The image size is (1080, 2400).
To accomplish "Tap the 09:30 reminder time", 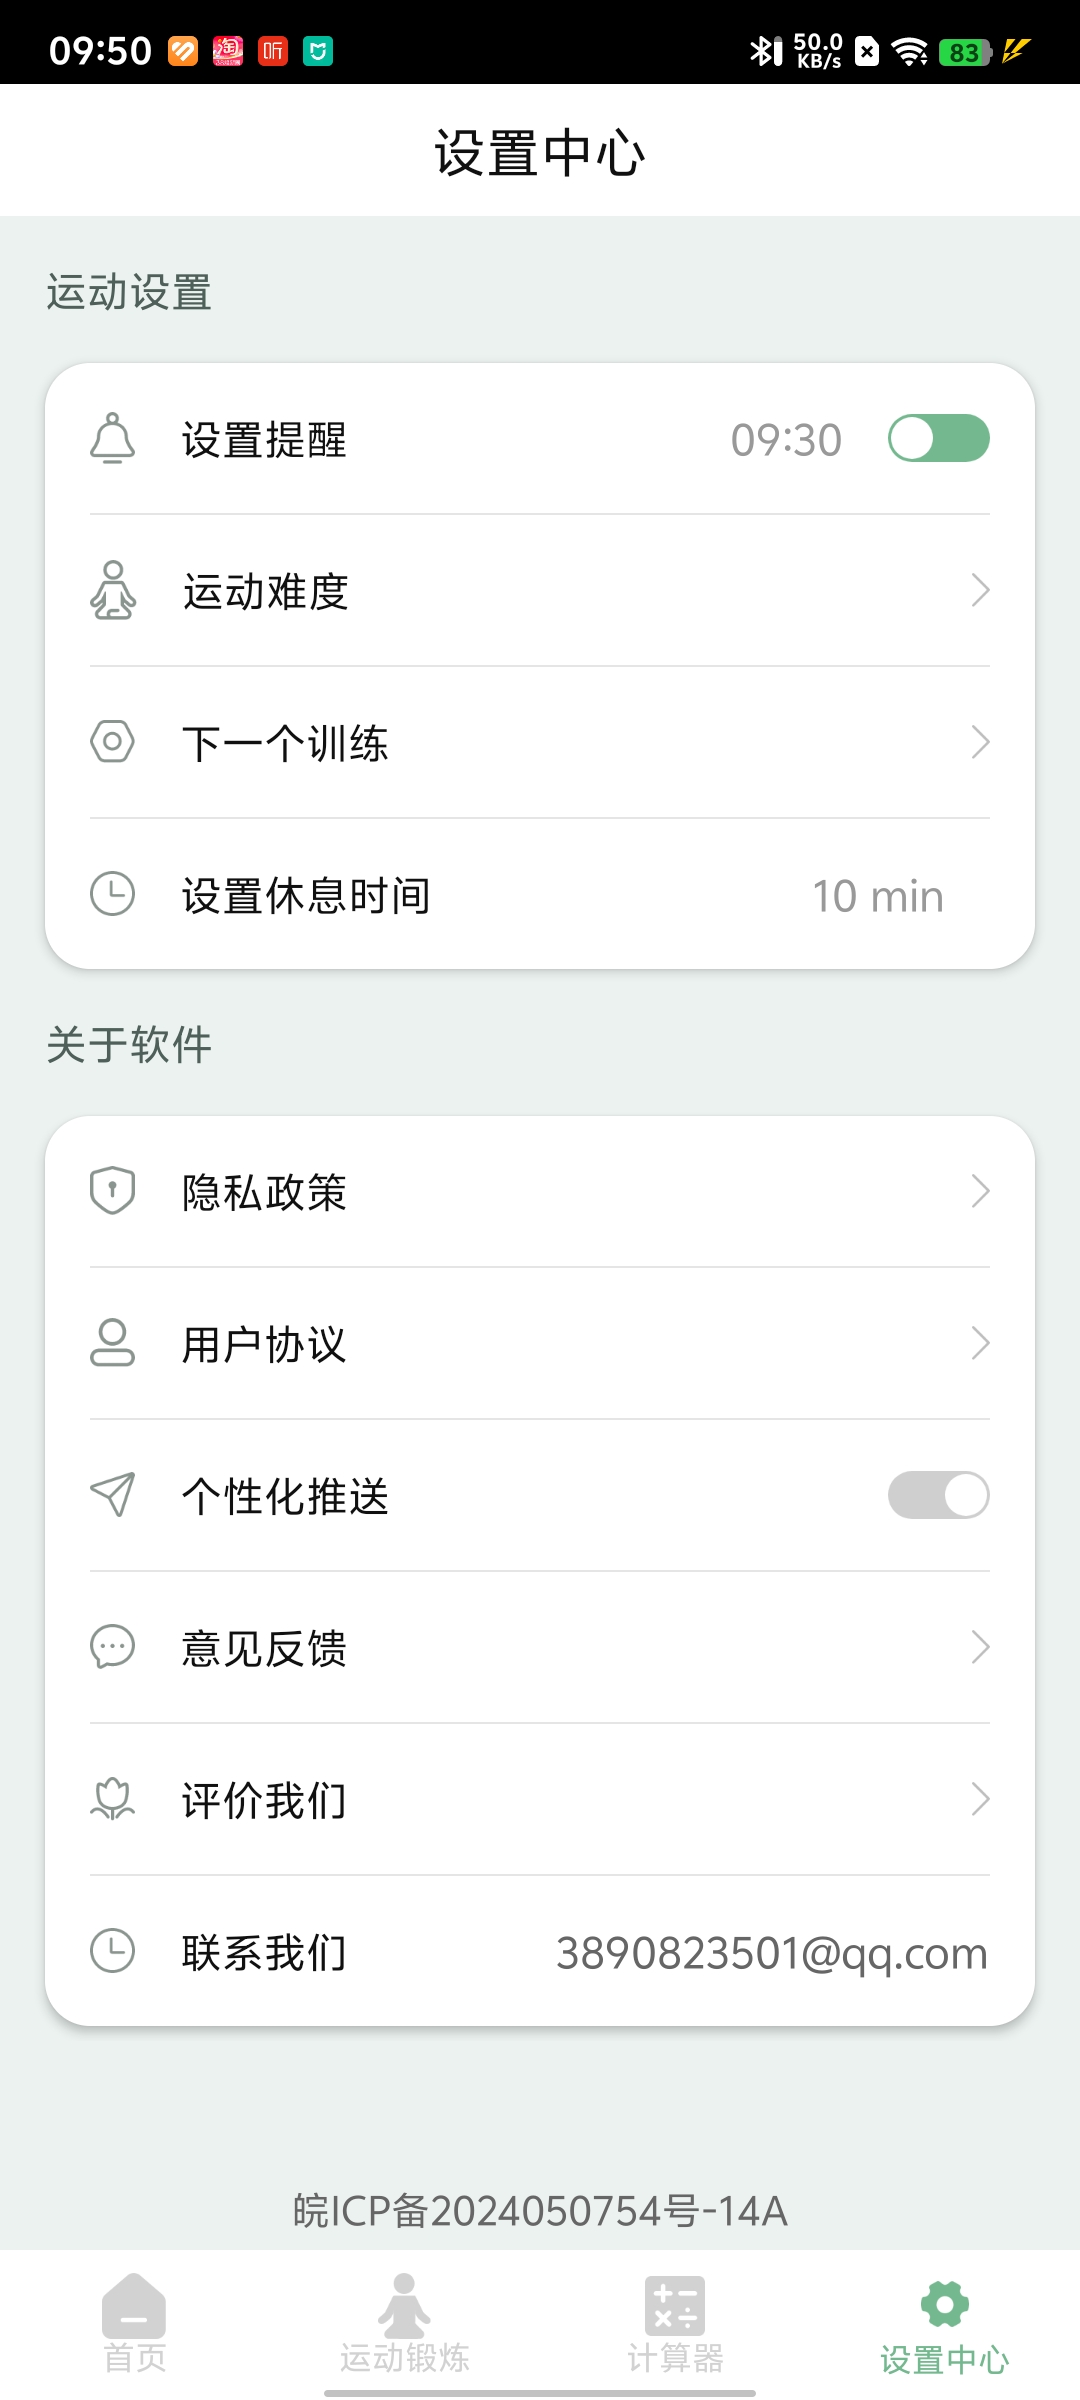I will point(786,440).
